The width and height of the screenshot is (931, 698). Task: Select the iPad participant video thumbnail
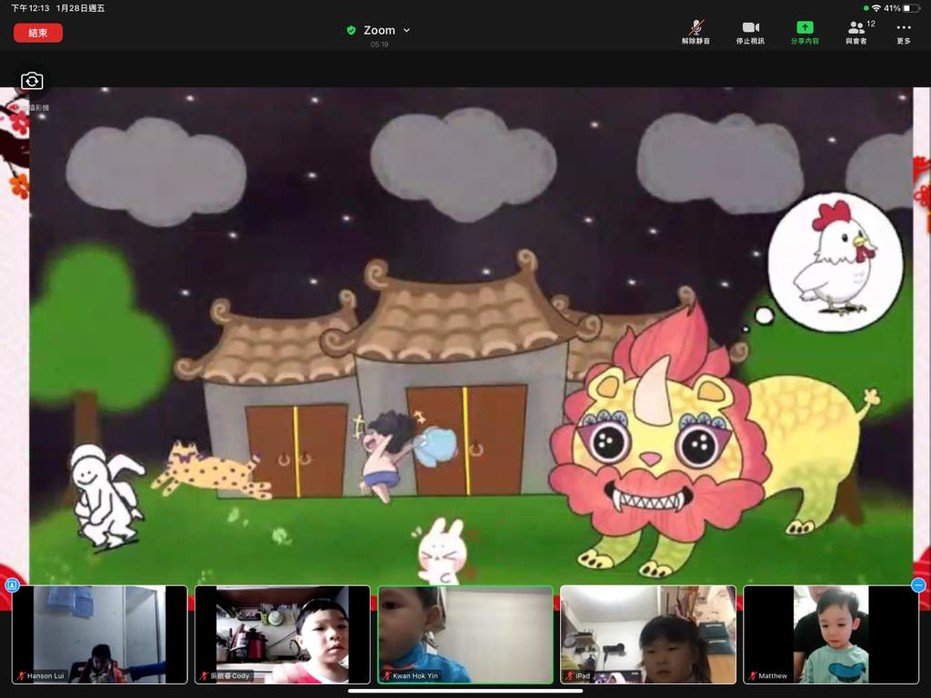648,634
